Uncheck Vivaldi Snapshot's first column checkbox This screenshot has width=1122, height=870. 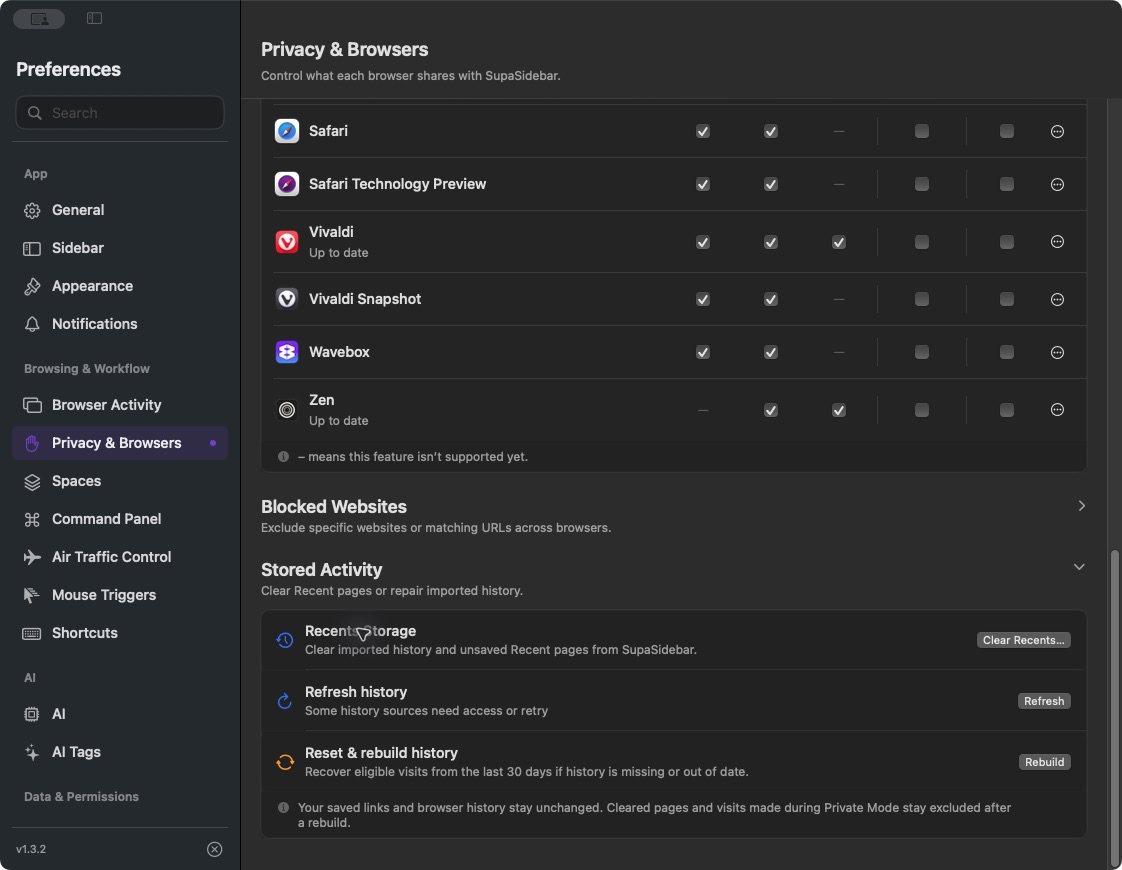coord(703,299)
